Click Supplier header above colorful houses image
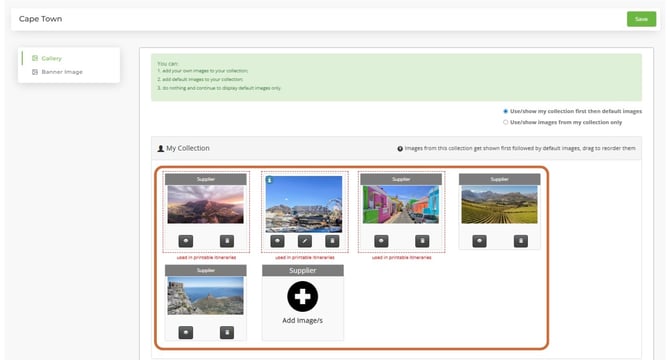 pos(401,179)
